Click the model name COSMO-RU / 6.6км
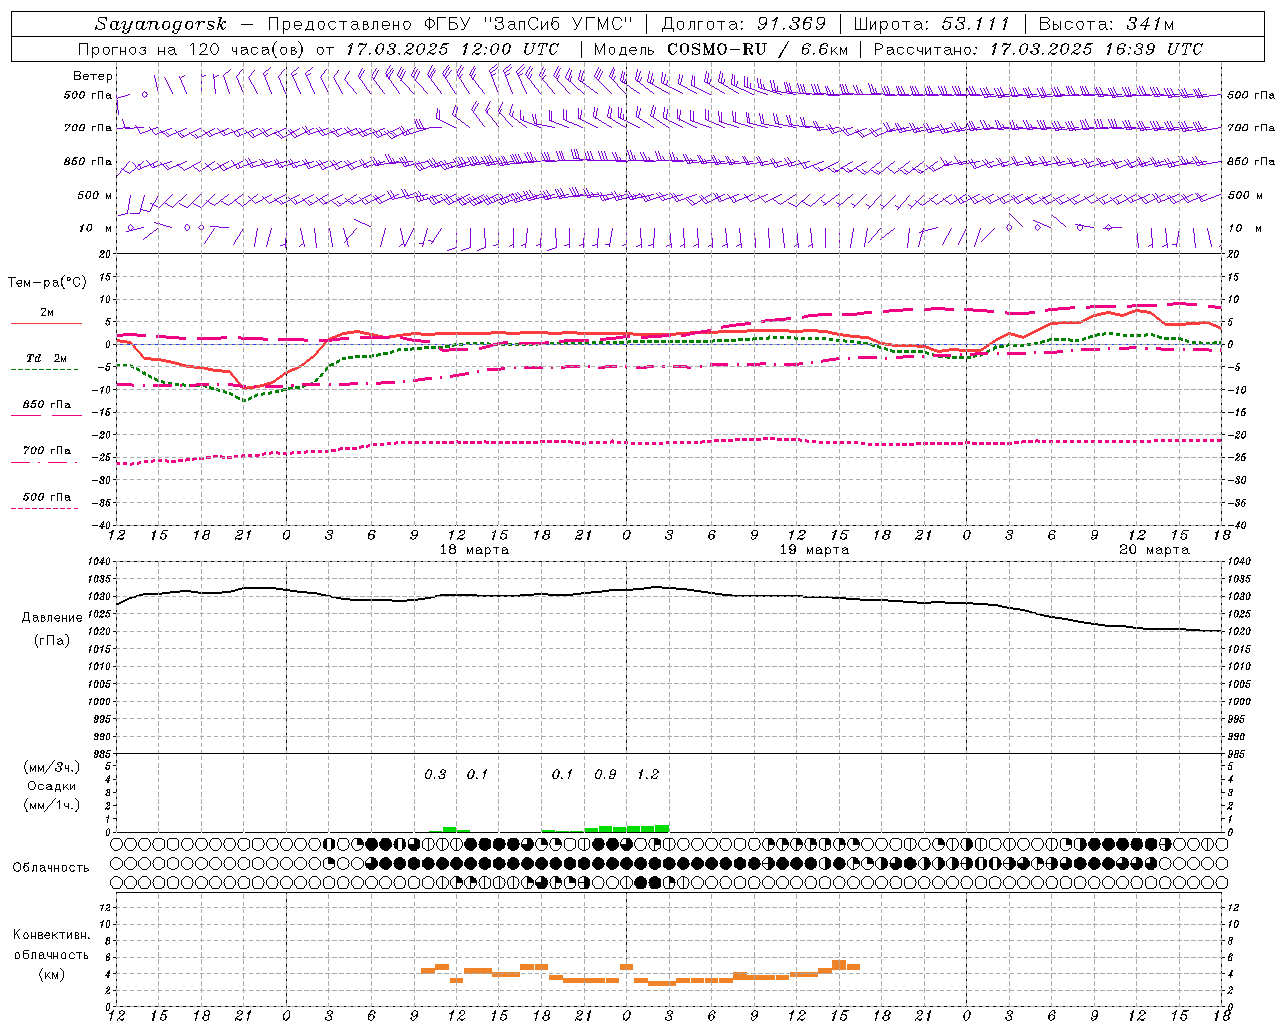 click(757, 49)
